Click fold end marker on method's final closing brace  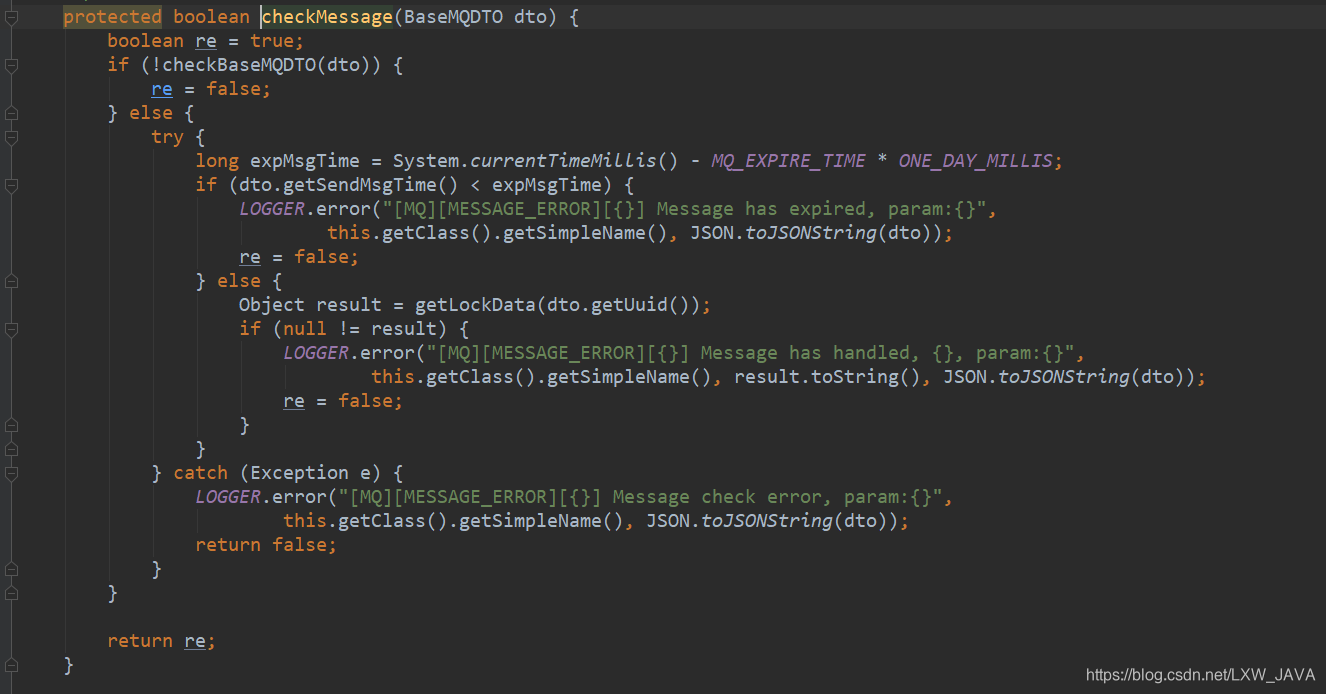11,665
